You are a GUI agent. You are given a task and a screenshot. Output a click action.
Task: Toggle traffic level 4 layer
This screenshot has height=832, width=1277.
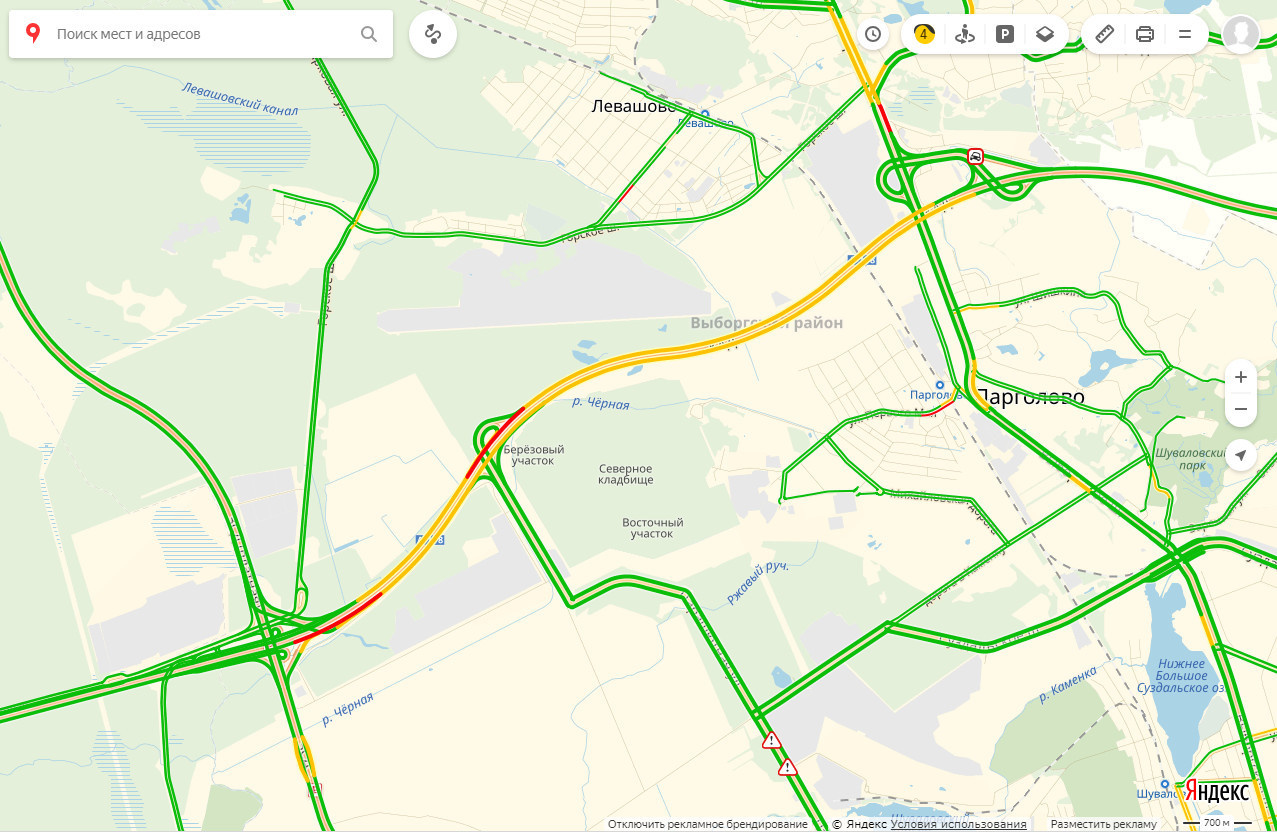click(925, 34)
